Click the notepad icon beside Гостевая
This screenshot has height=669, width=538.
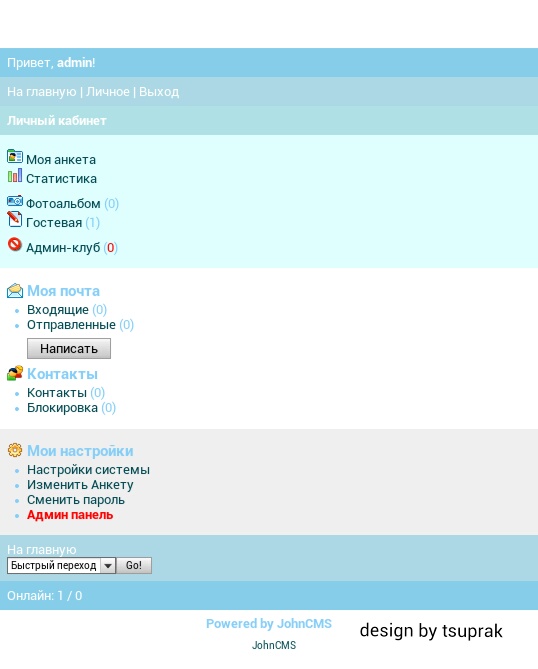(15, 219)
